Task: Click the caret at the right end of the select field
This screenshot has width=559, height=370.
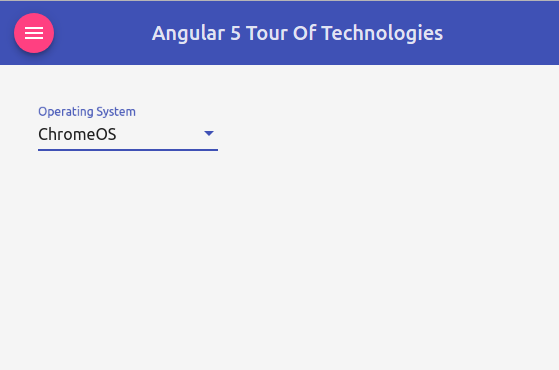Action: (209, 134)
